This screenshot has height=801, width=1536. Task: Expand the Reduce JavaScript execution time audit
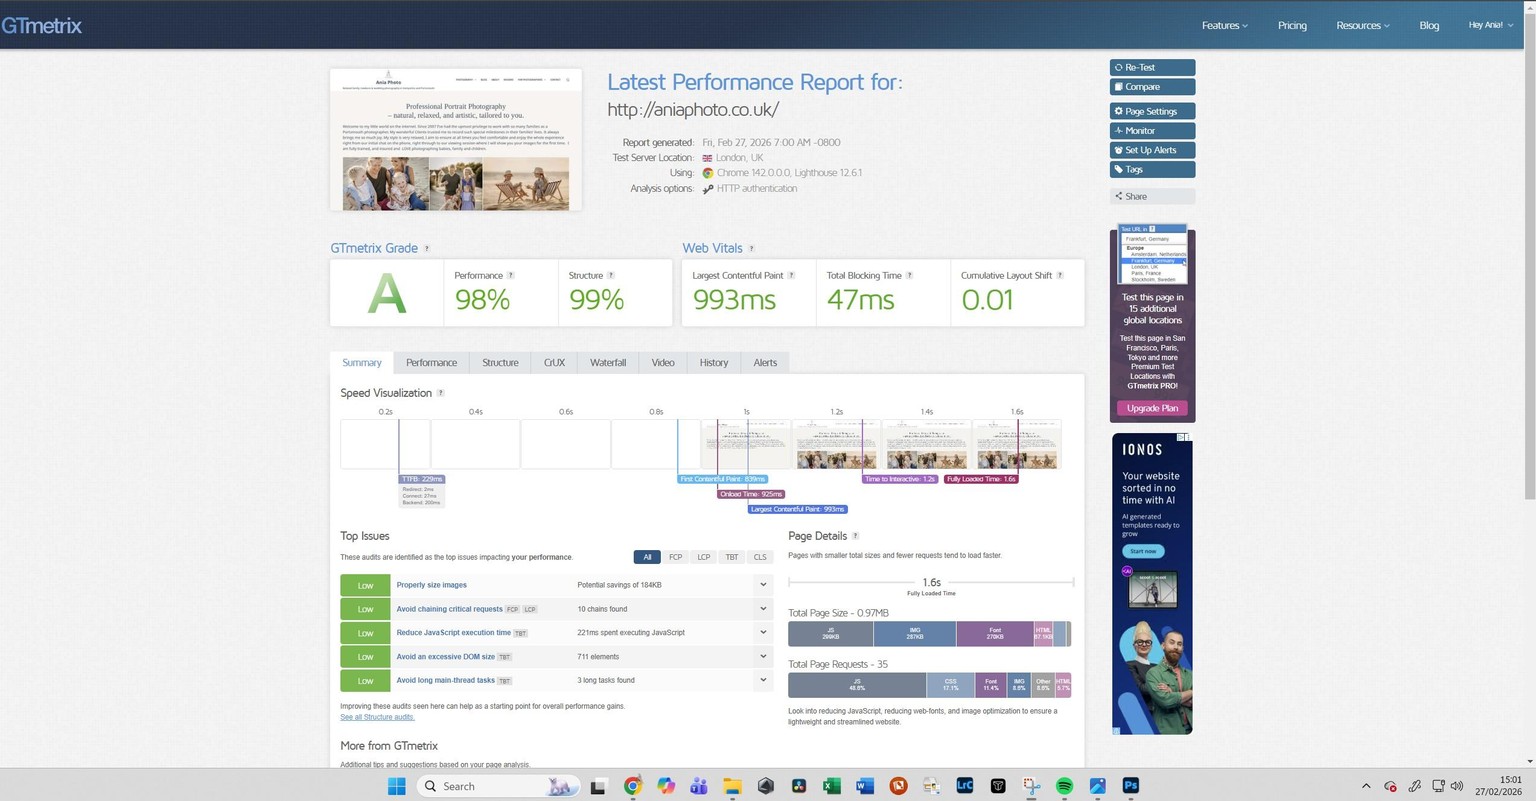[x=763, y=633]
